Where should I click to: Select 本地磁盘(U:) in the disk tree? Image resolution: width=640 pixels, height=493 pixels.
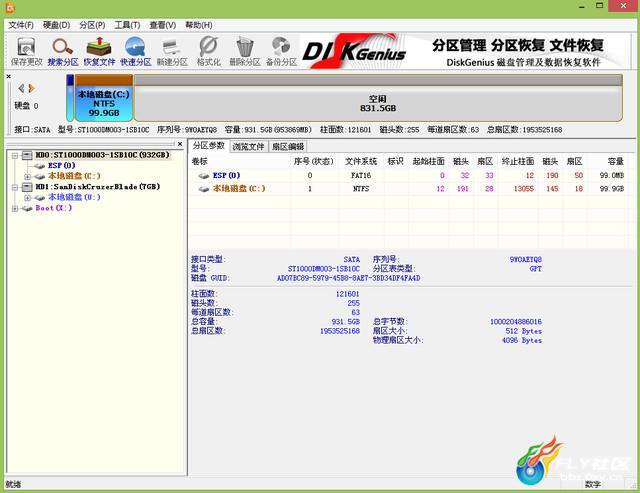(x=74, y=198)
